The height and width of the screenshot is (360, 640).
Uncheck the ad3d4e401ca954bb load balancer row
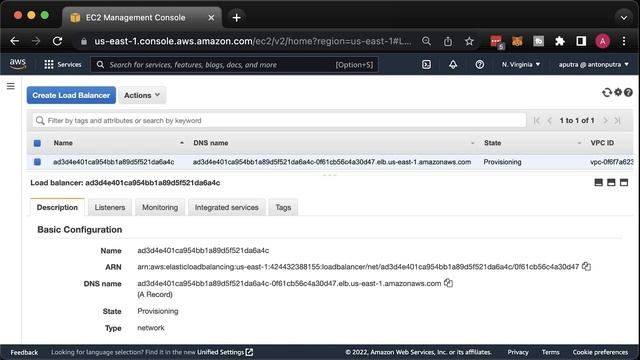click(37, 162)
